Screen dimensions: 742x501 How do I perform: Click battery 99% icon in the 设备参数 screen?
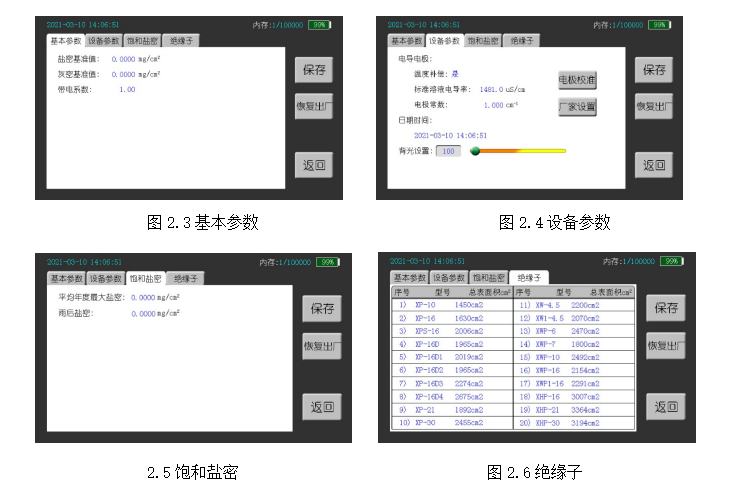tap(660, 24)
